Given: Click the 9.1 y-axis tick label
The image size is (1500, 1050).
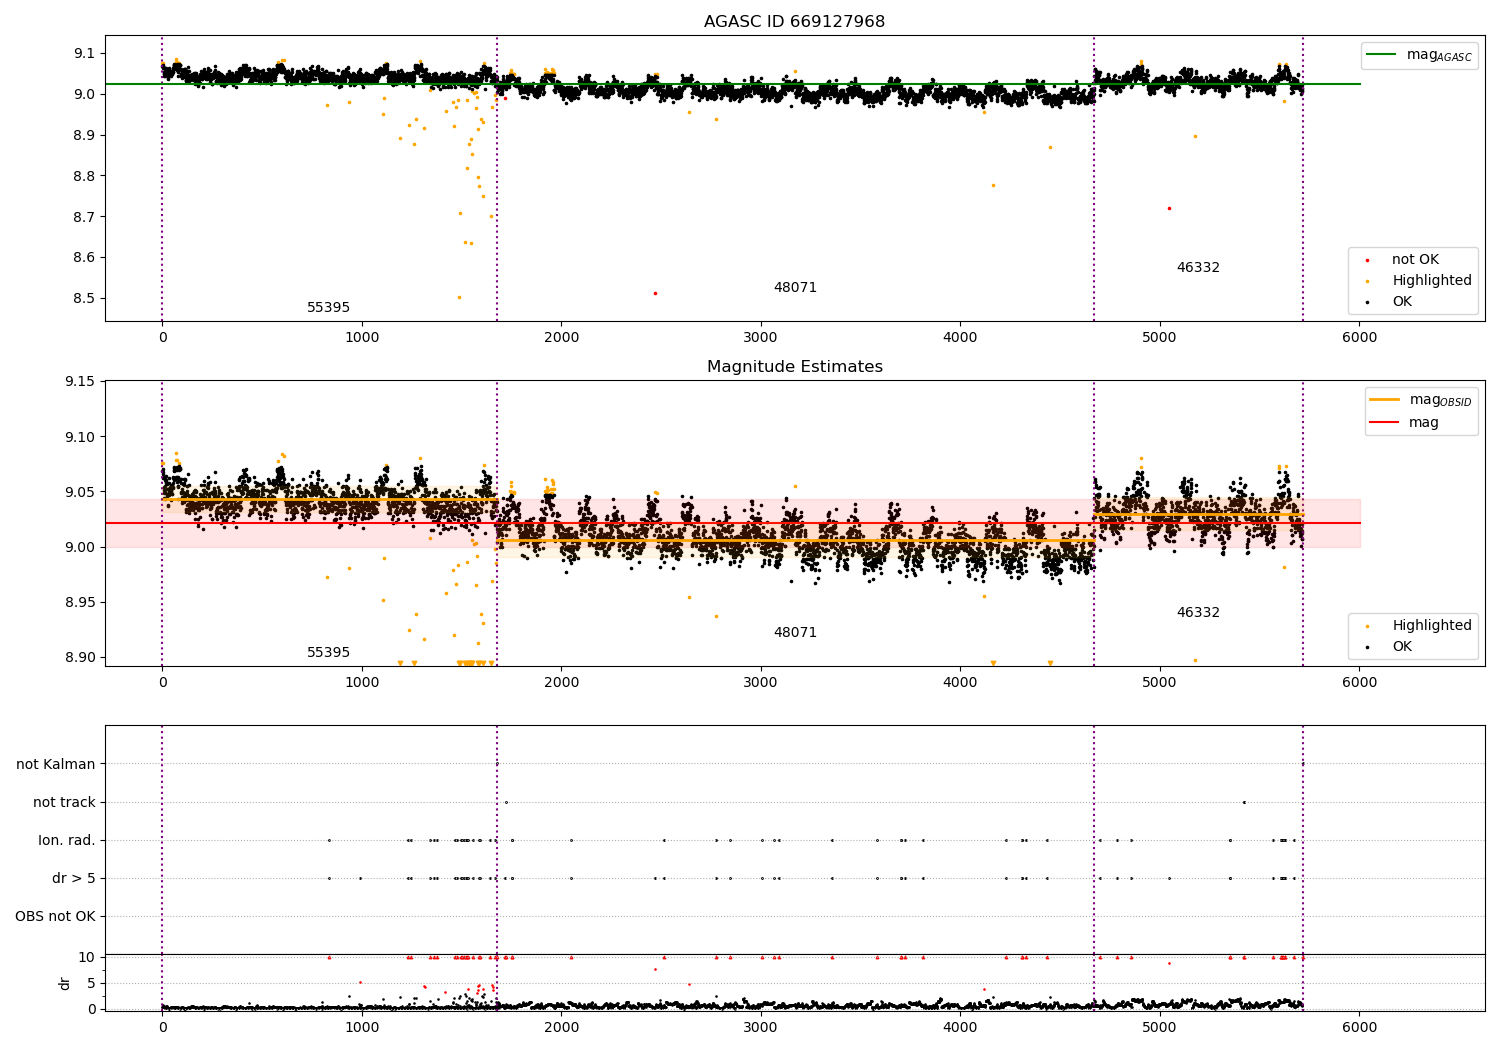Looking at the screenshot, I should (x=85, y=53).
